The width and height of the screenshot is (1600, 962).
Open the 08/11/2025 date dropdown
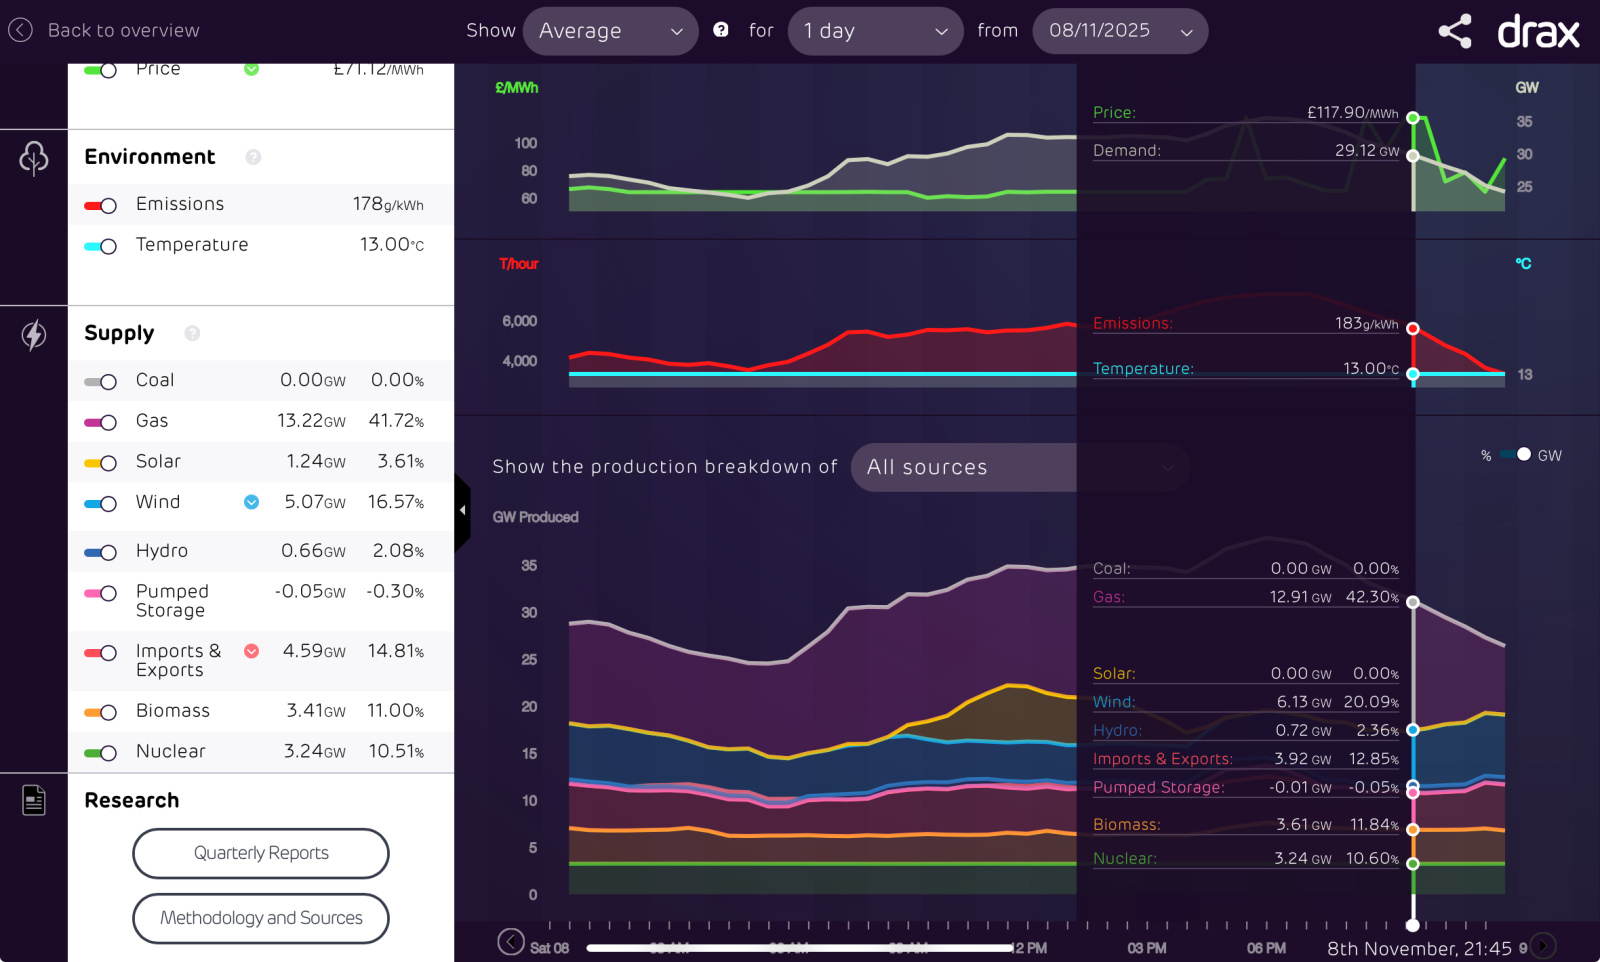click(1119, 31)
